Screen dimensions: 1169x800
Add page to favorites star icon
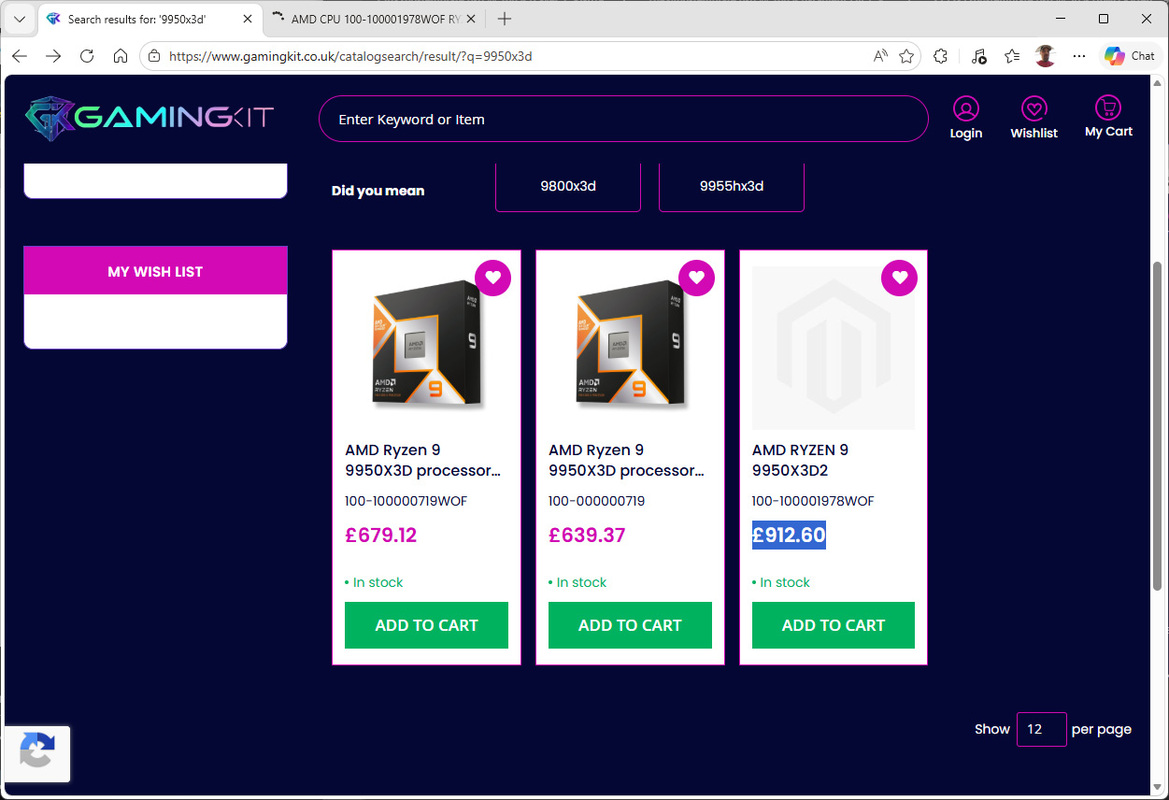tap(906, 56)
